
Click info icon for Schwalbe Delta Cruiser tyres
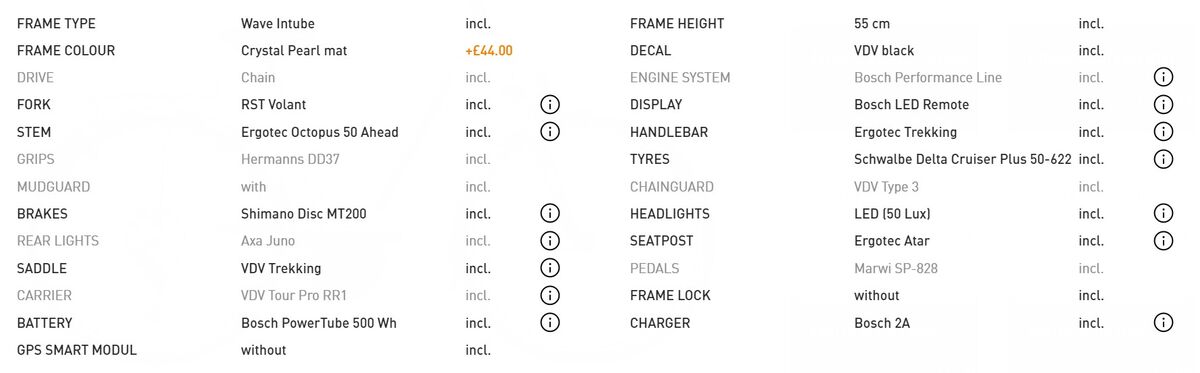click(1162, 159)
